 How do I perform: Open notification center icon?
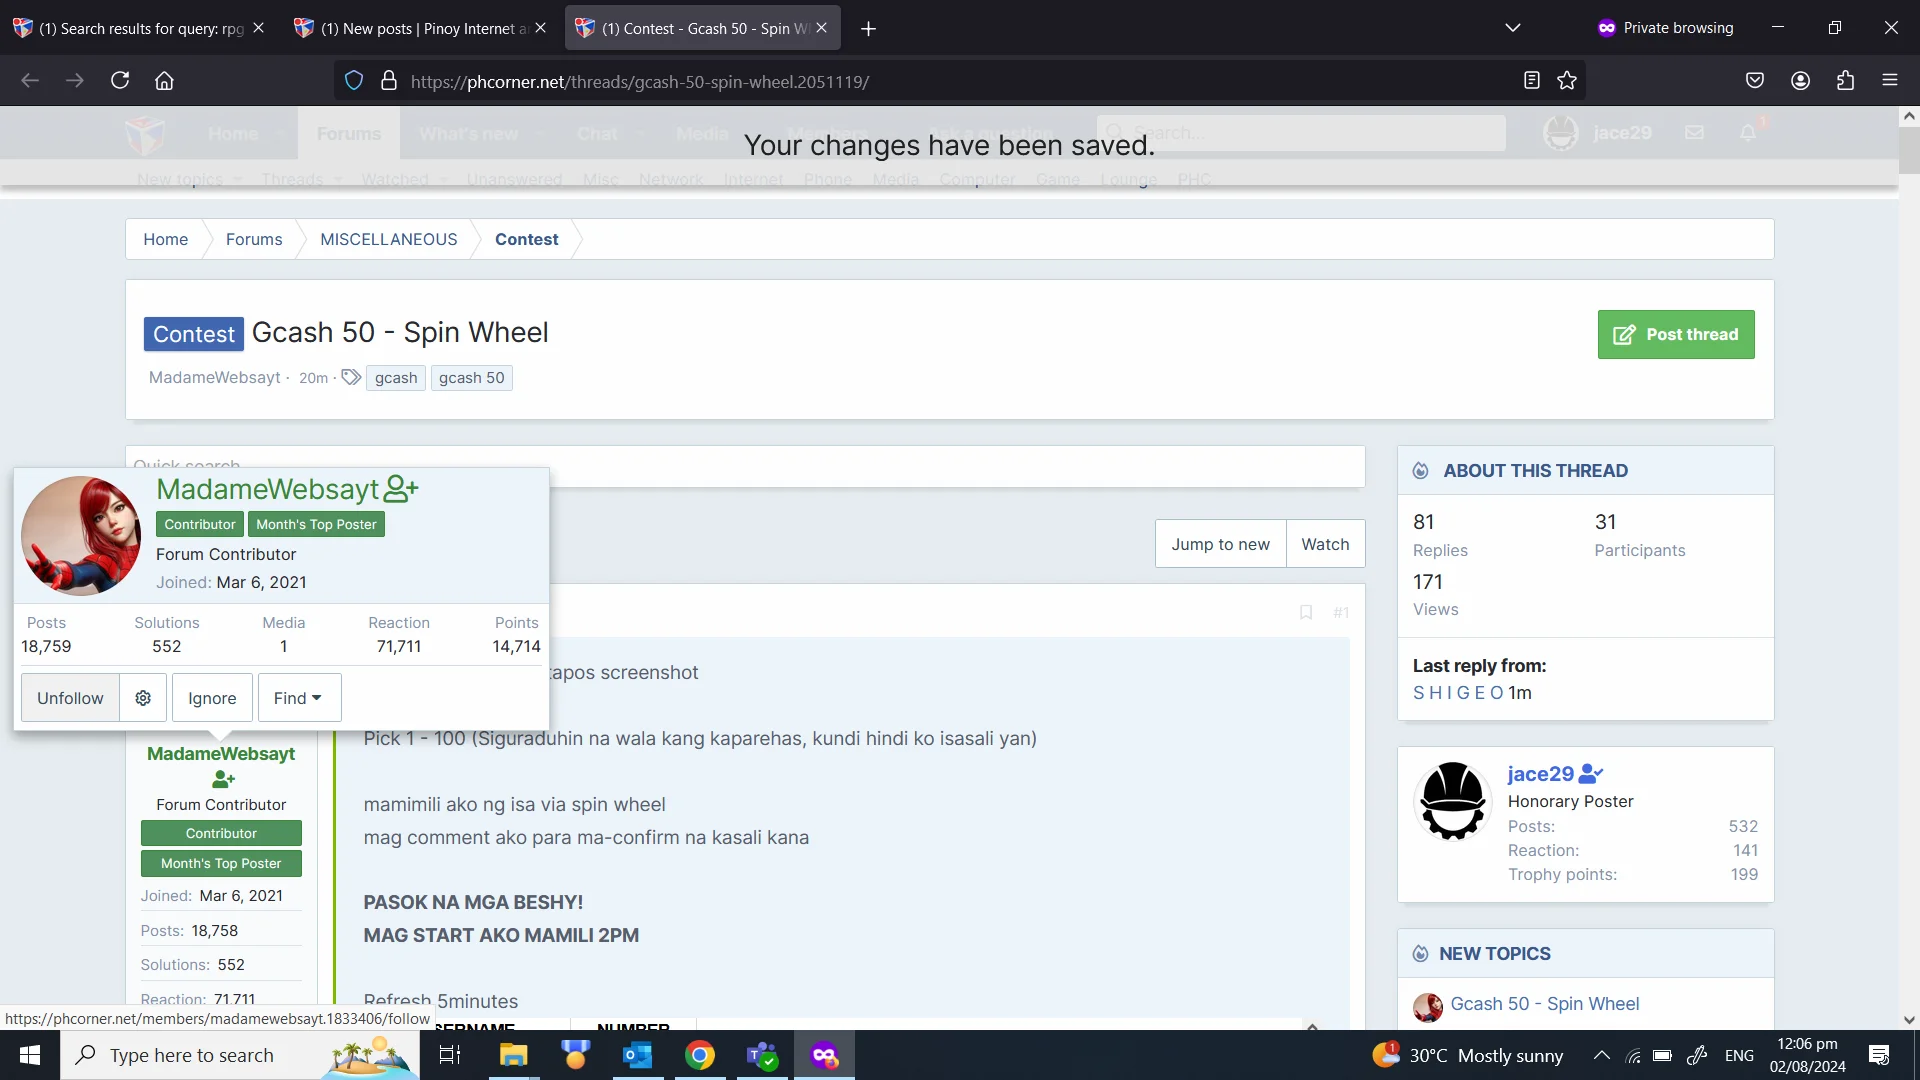[x=1879, y=1055]
